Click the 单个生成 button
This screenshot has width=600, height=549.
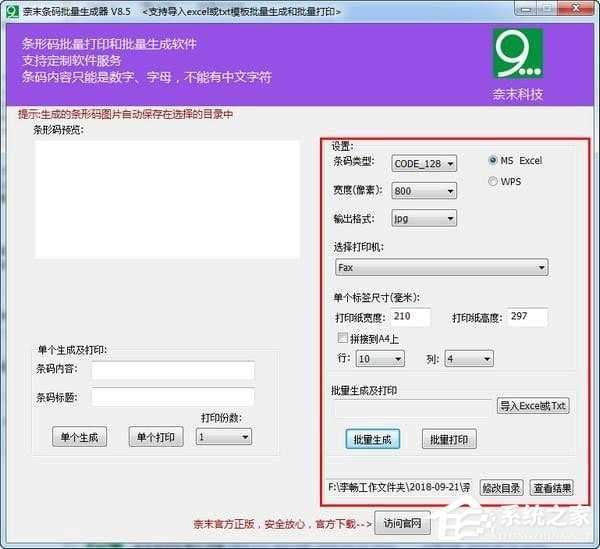(x=80, y=437)
